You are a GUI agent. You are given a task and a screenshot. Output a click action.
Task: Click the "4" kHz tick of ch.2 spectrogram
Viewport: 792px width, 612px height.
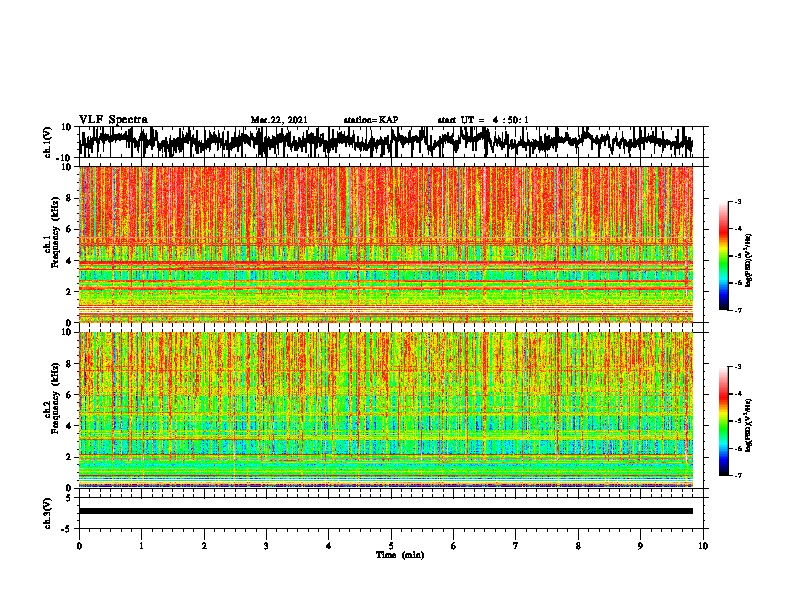[70, 426]
